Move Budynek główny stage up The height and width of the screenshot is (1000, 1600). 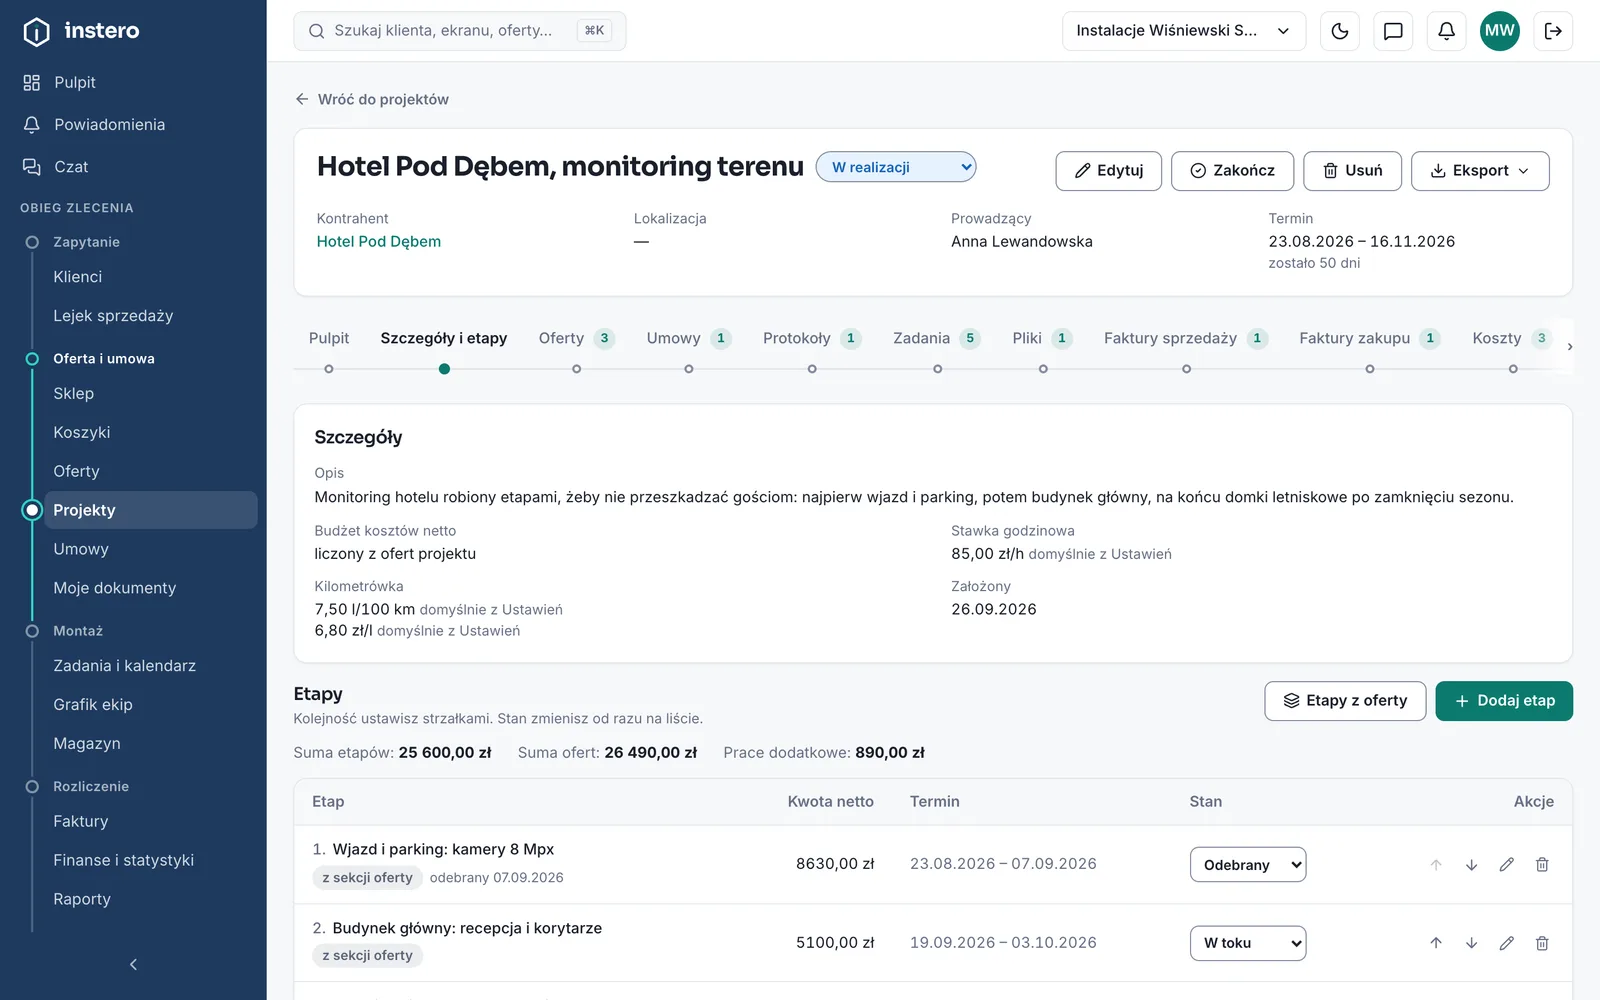[x=1436, y=943]
